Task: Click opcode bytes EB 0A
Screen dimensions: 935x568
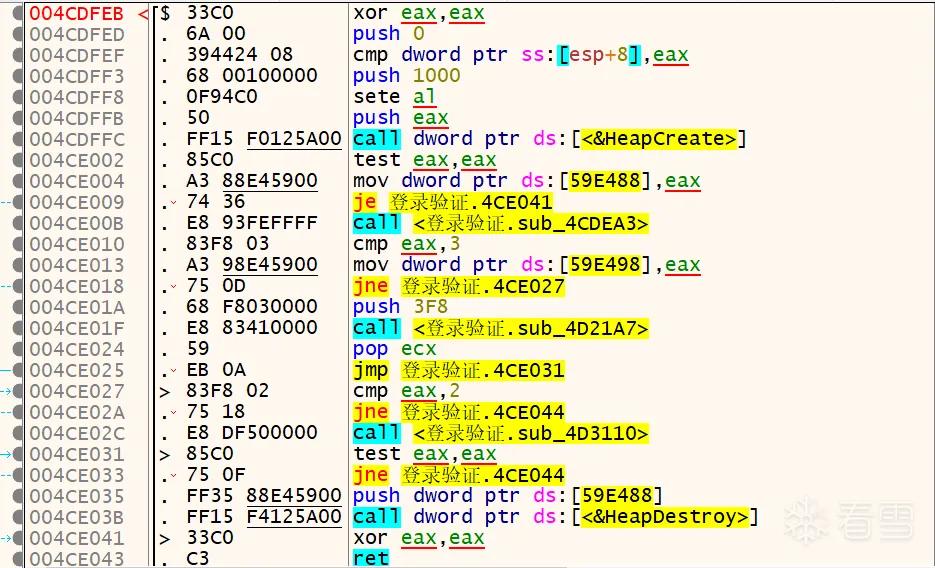Action: click(216, 370)
